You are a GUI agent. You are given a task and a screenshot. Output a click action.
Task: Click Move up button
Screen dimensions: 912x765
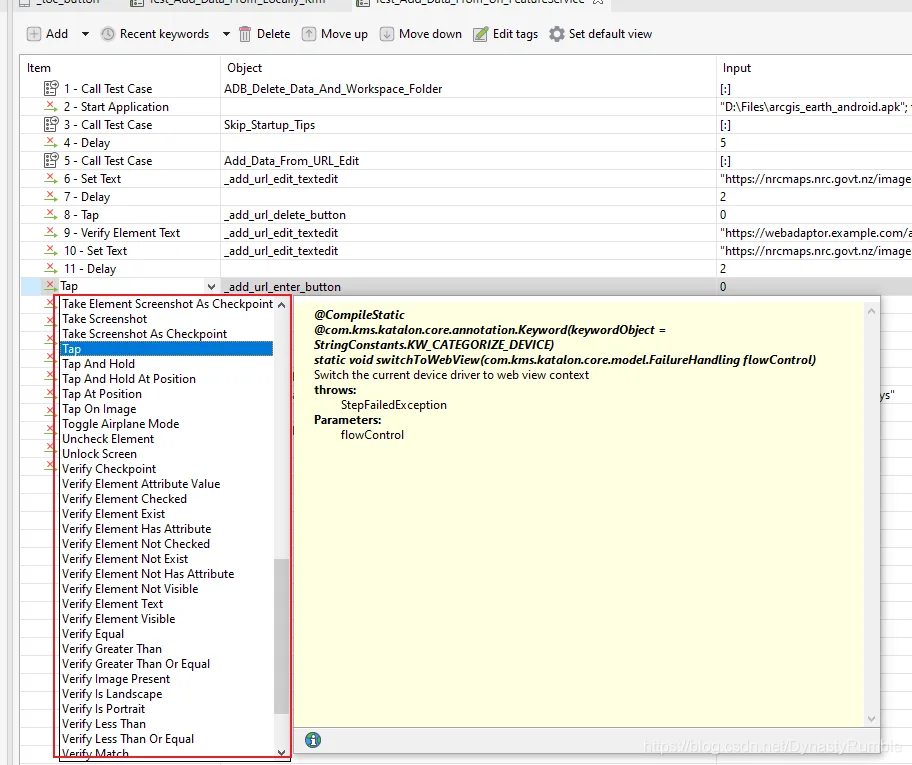click(x=335, y=34)
